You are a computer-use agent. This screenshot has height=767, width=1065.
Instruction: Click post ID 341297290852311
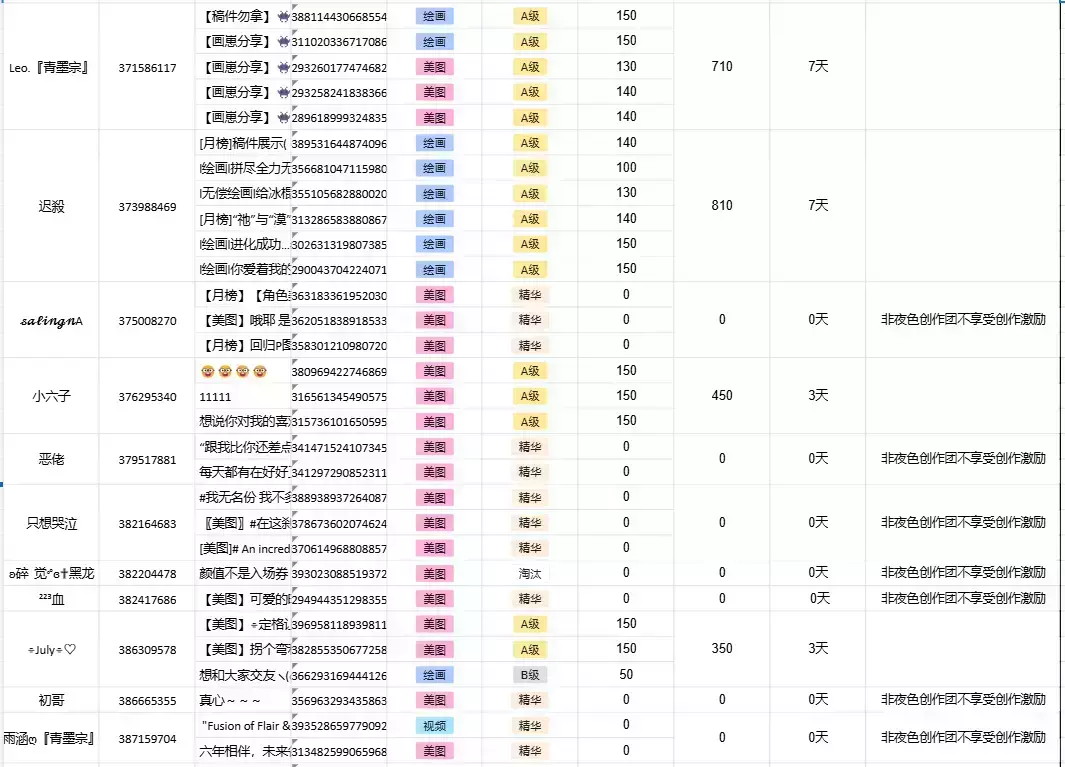click(339, 472)
